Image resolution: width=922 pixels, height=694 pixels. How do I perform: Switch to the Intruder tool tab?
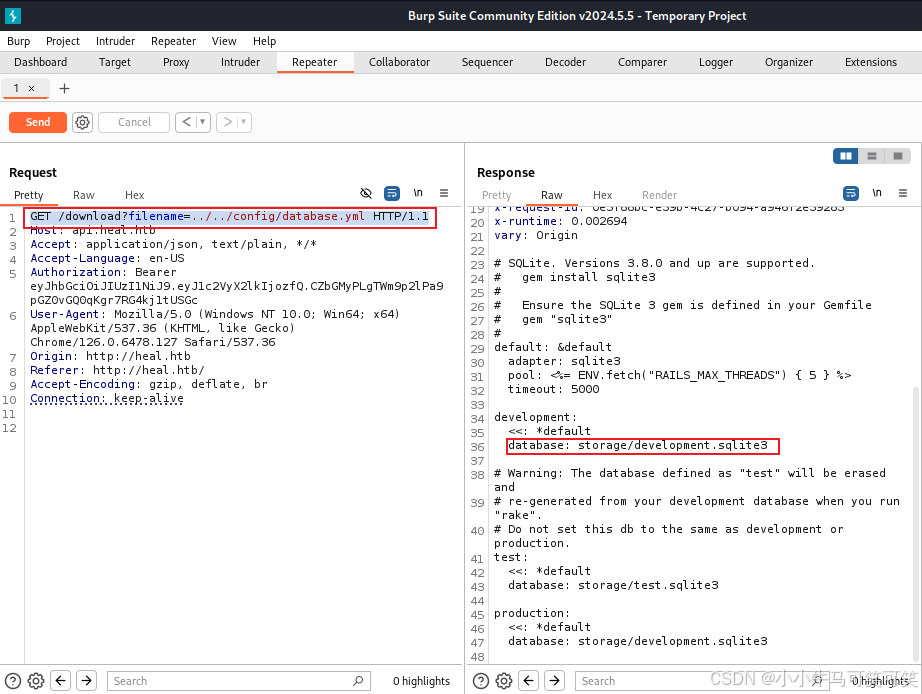tap(240, 62)
